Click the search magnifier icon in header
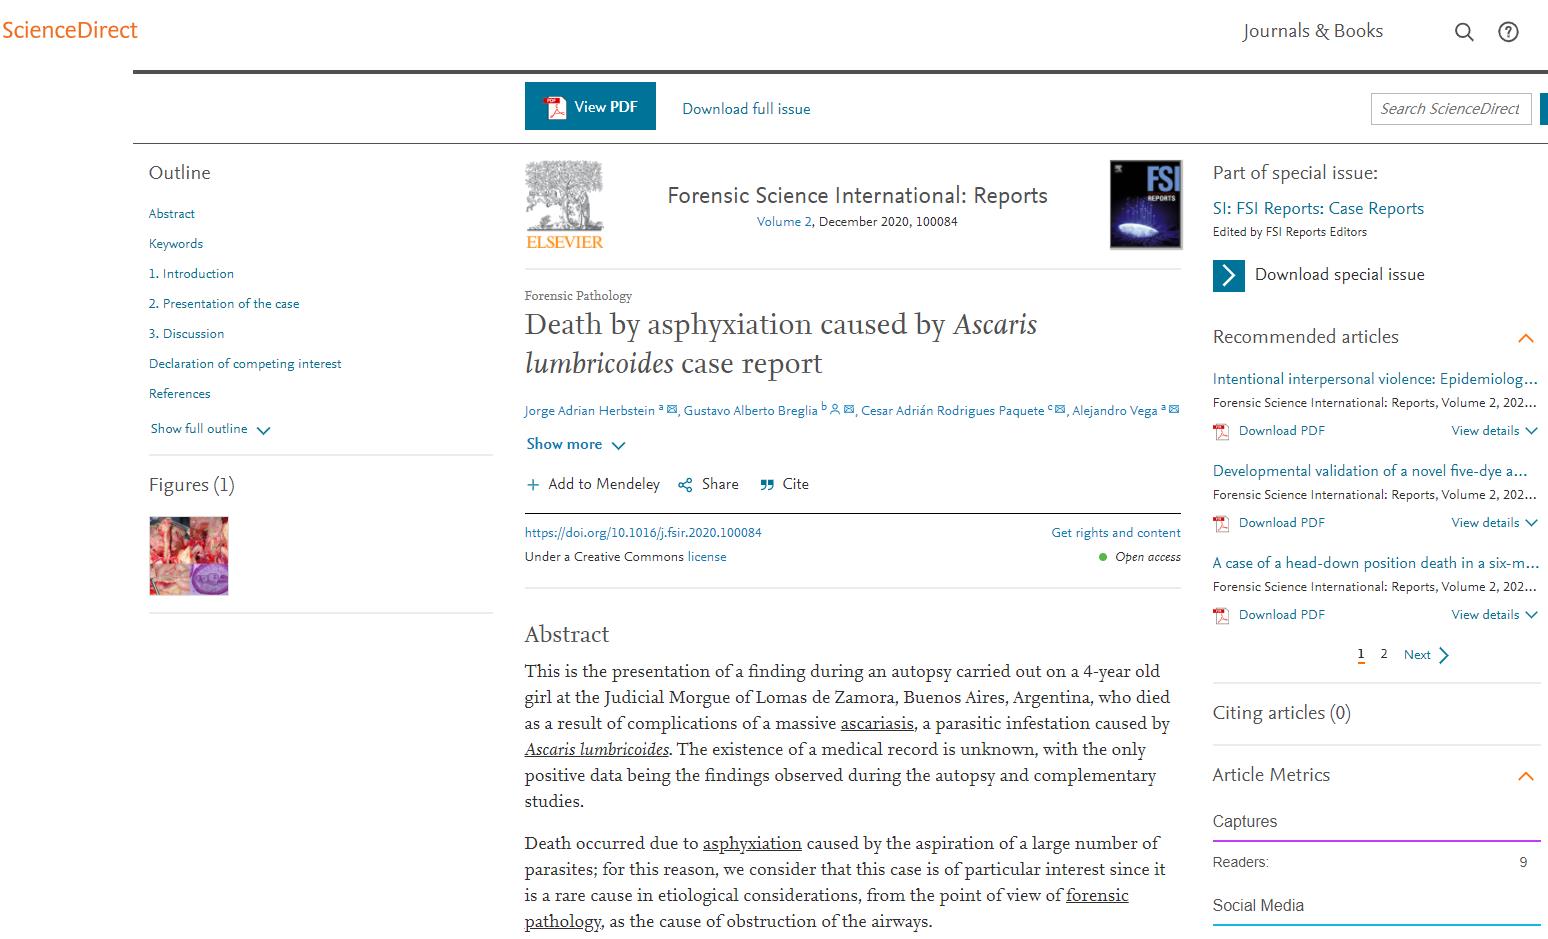 [1463, 32]
